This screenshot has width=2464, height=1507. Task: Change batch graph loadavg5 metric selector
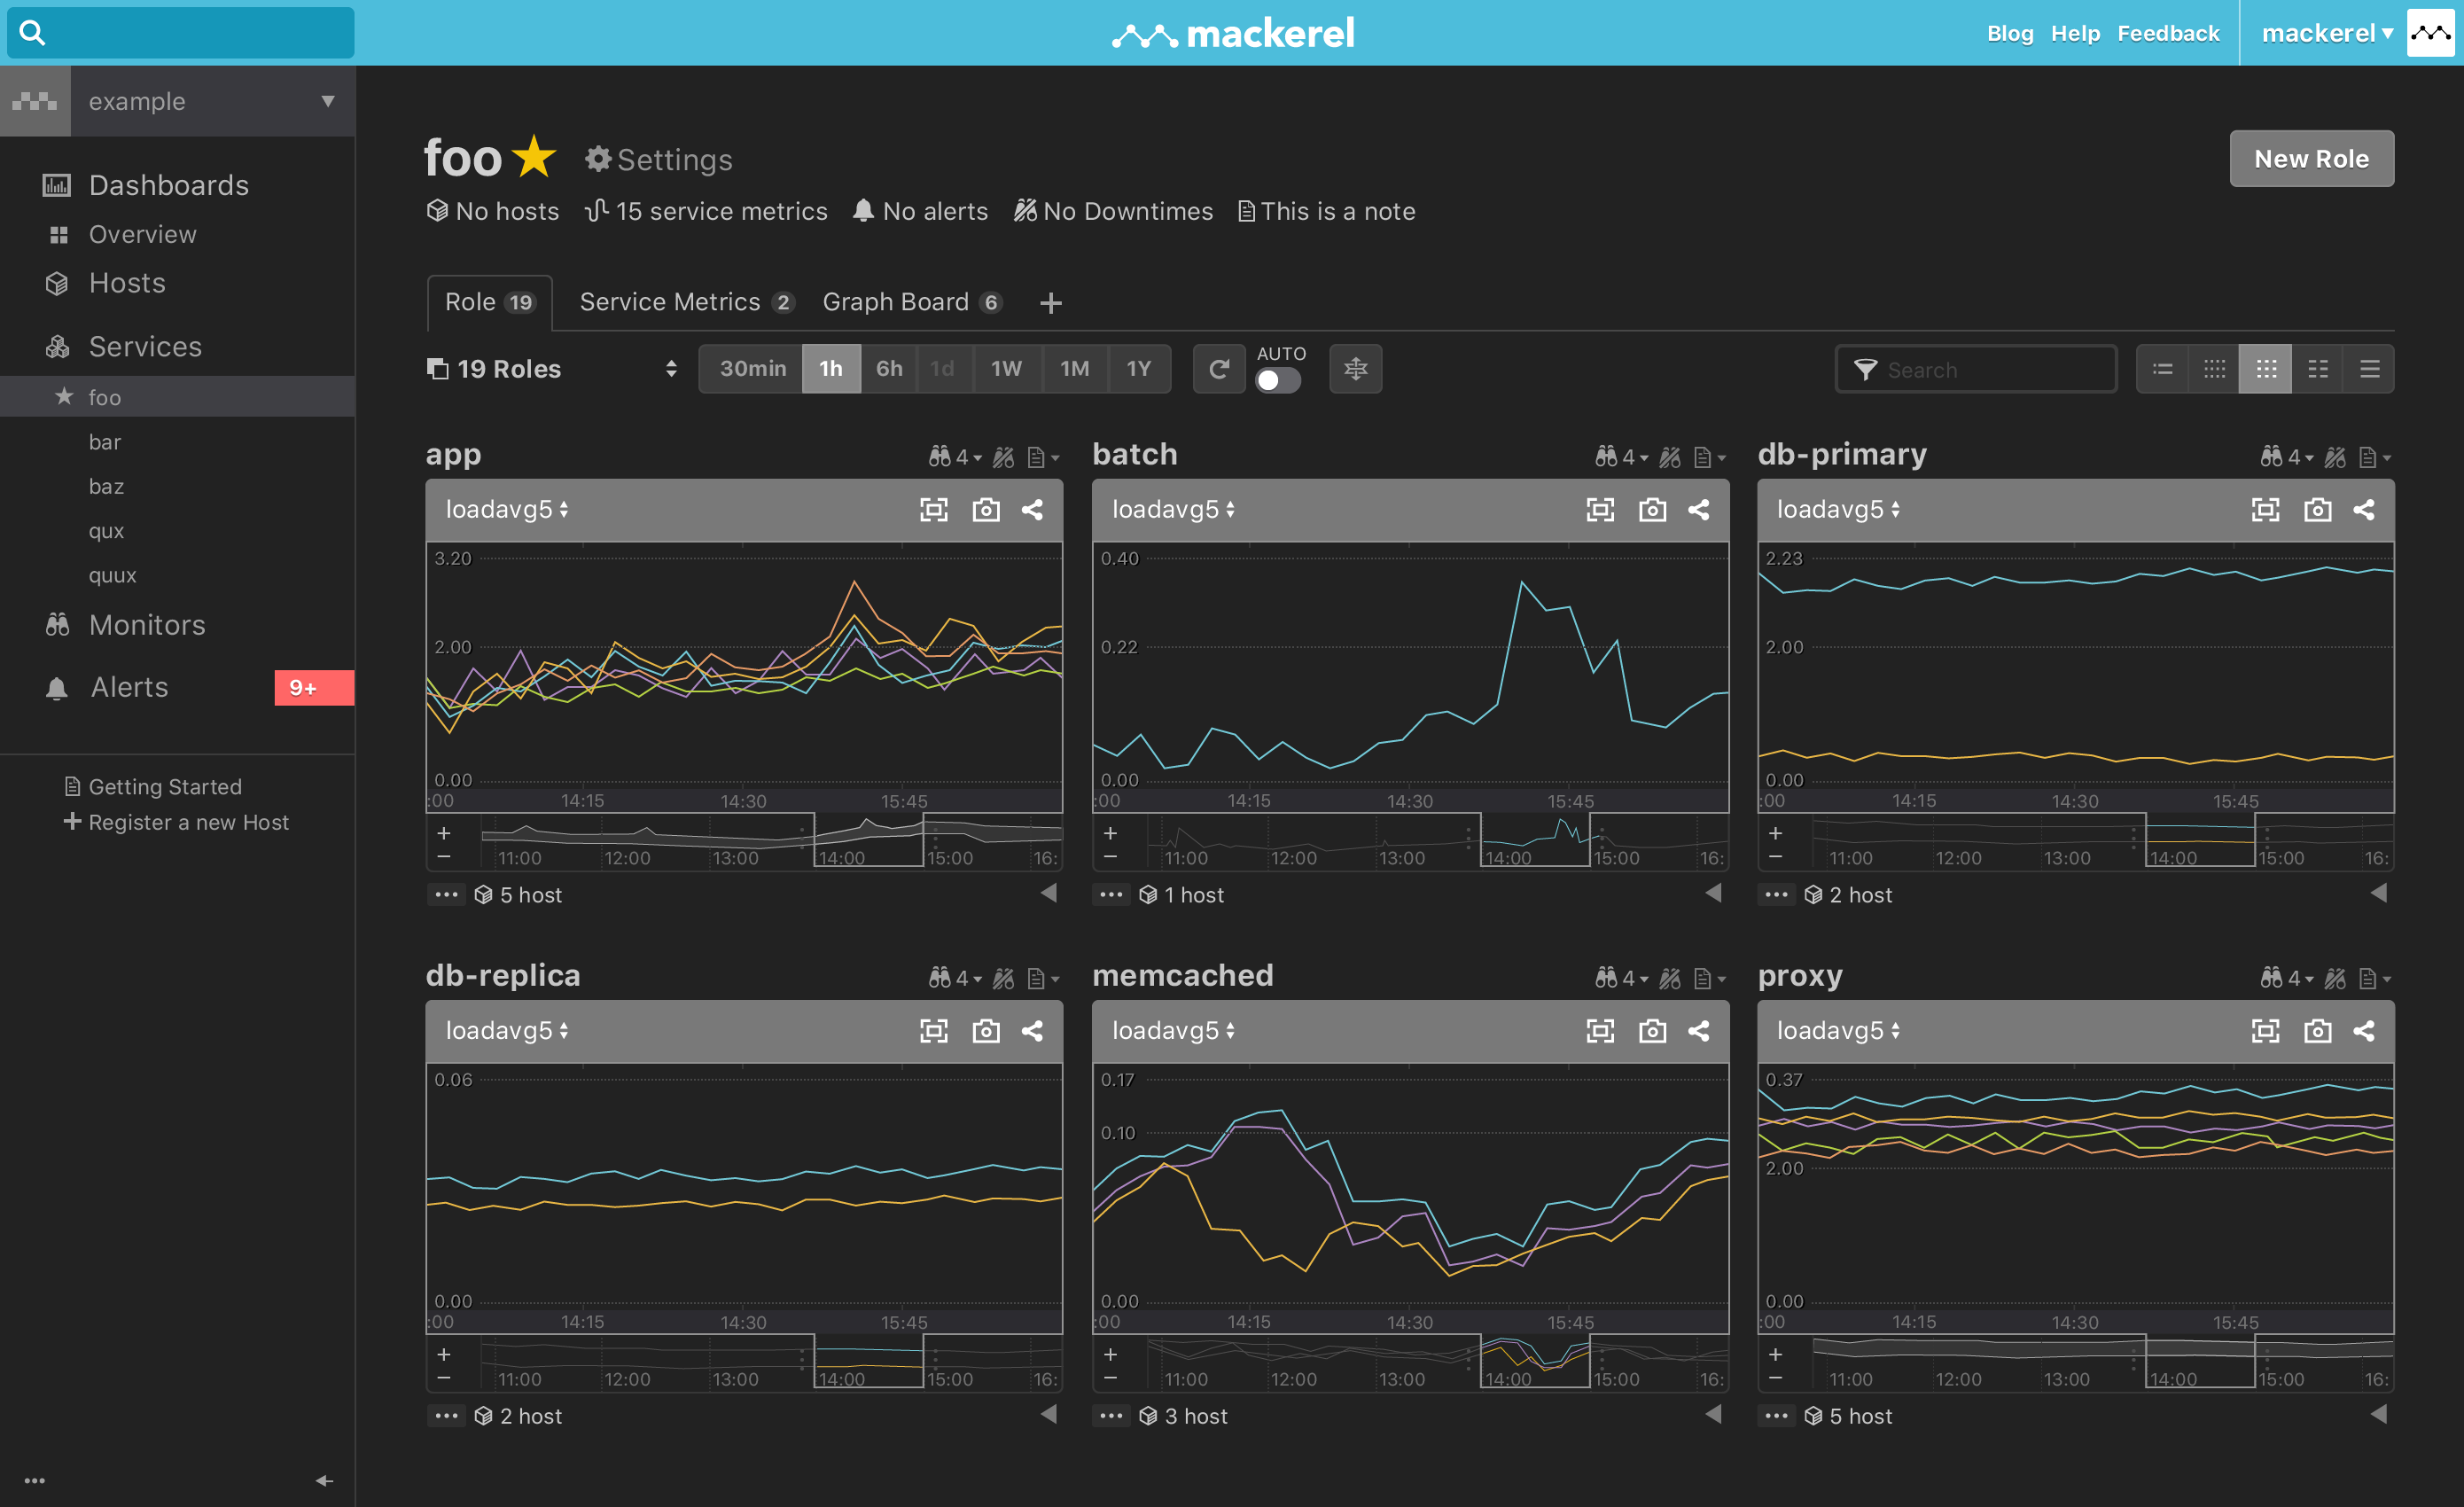(1173, 510)
